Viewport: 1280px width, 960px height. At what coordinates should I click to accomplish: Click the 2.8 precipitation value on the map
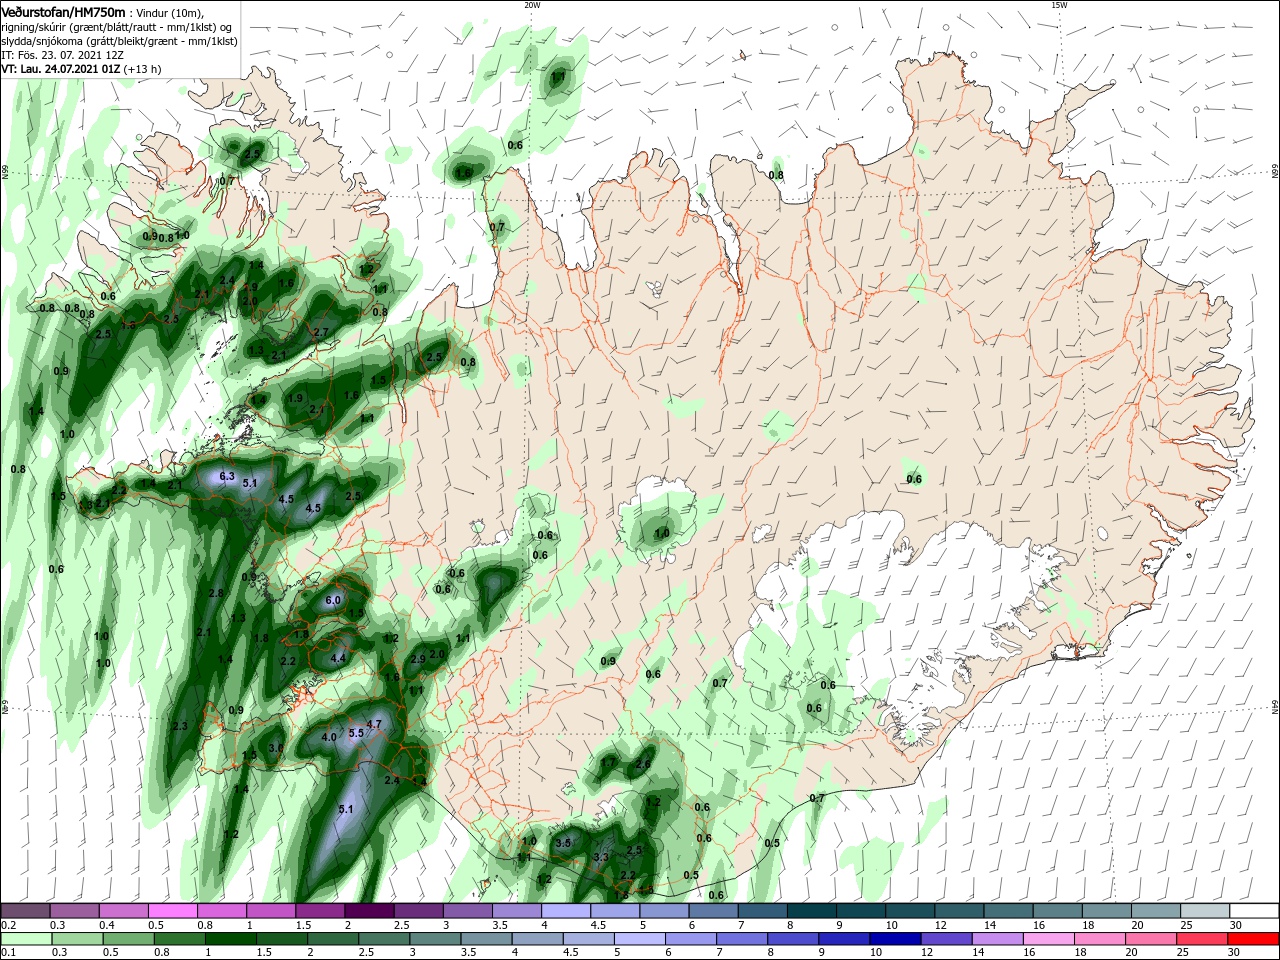[216, 593]
